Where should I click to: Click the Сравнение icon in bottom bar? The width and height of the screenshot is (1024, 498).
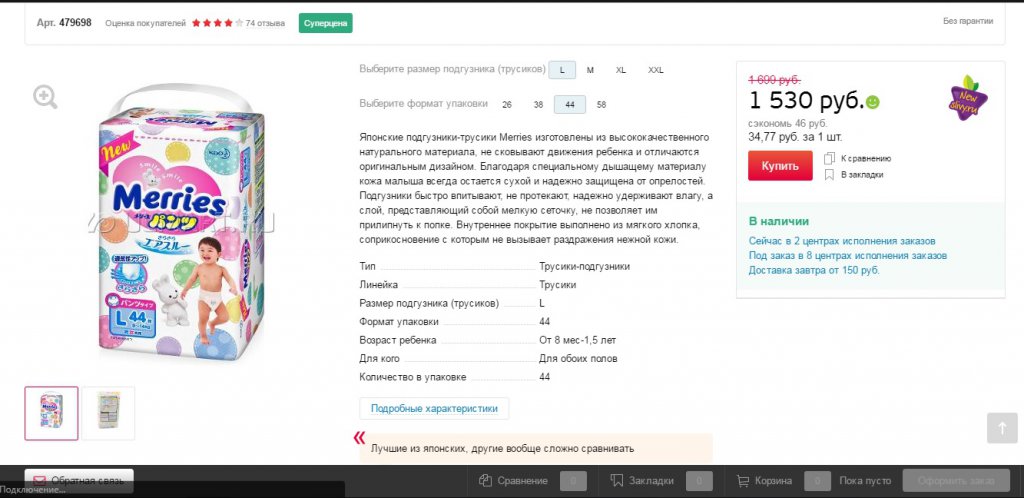(485, 481)
